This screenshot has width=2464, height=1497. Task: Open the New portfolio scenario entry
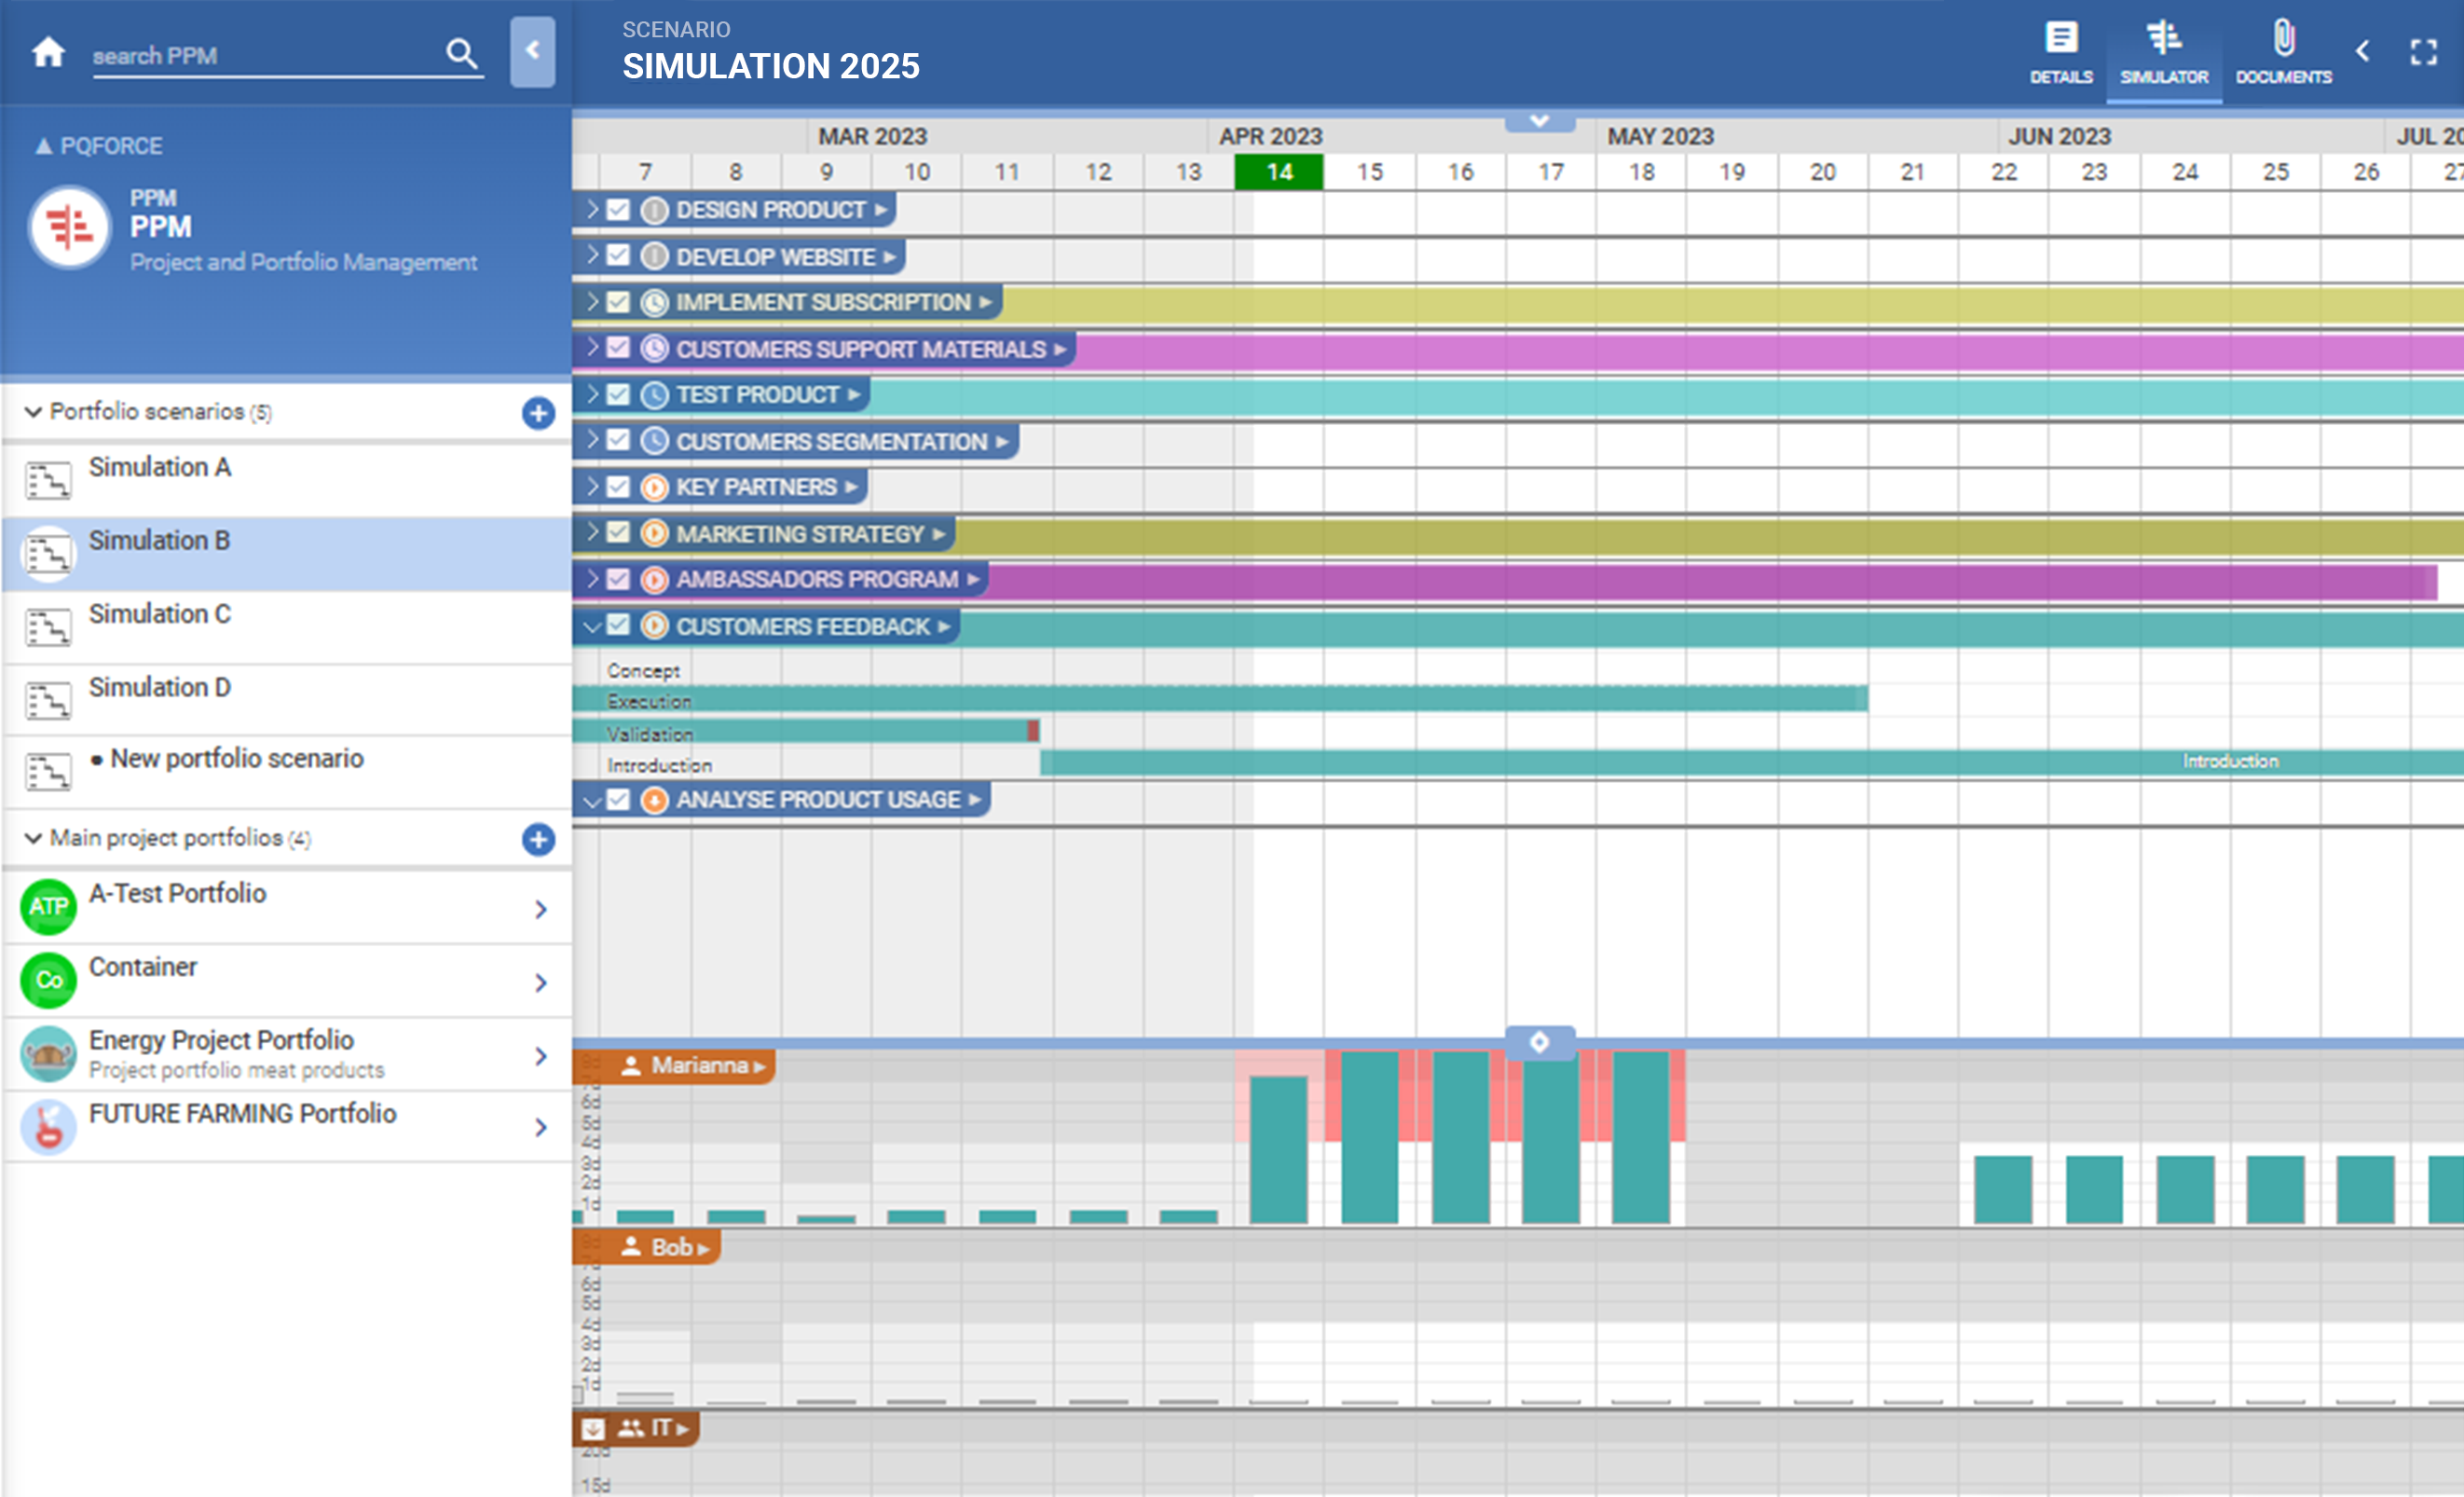click(x=286, y=772)
